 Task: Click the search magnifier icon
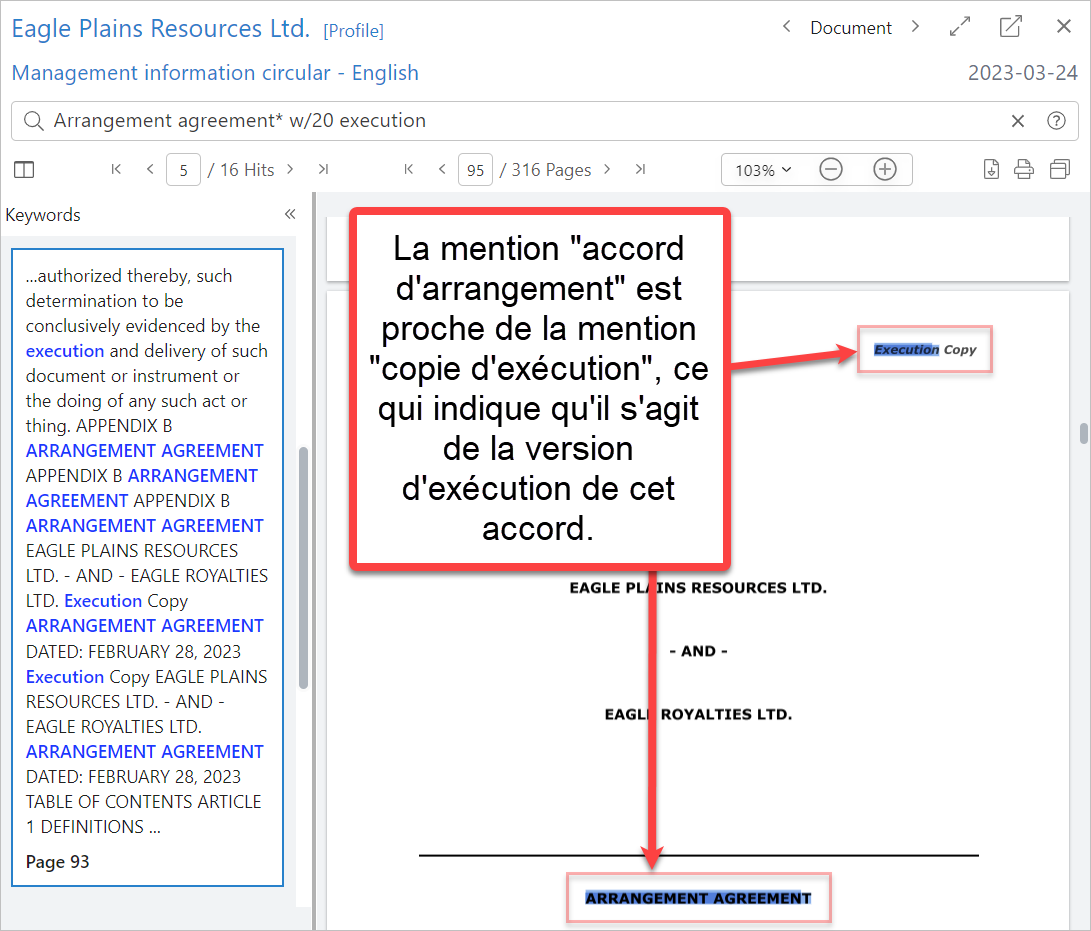click(x=33, y=120)
